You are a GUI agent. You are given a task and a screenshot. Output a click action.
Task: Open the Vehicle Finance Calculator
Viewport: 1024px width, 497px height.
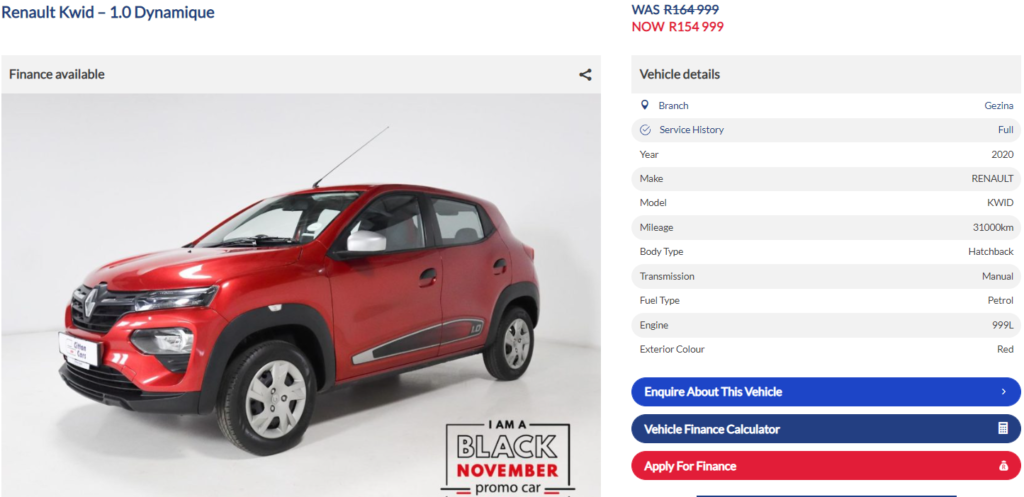pos(826,429)
